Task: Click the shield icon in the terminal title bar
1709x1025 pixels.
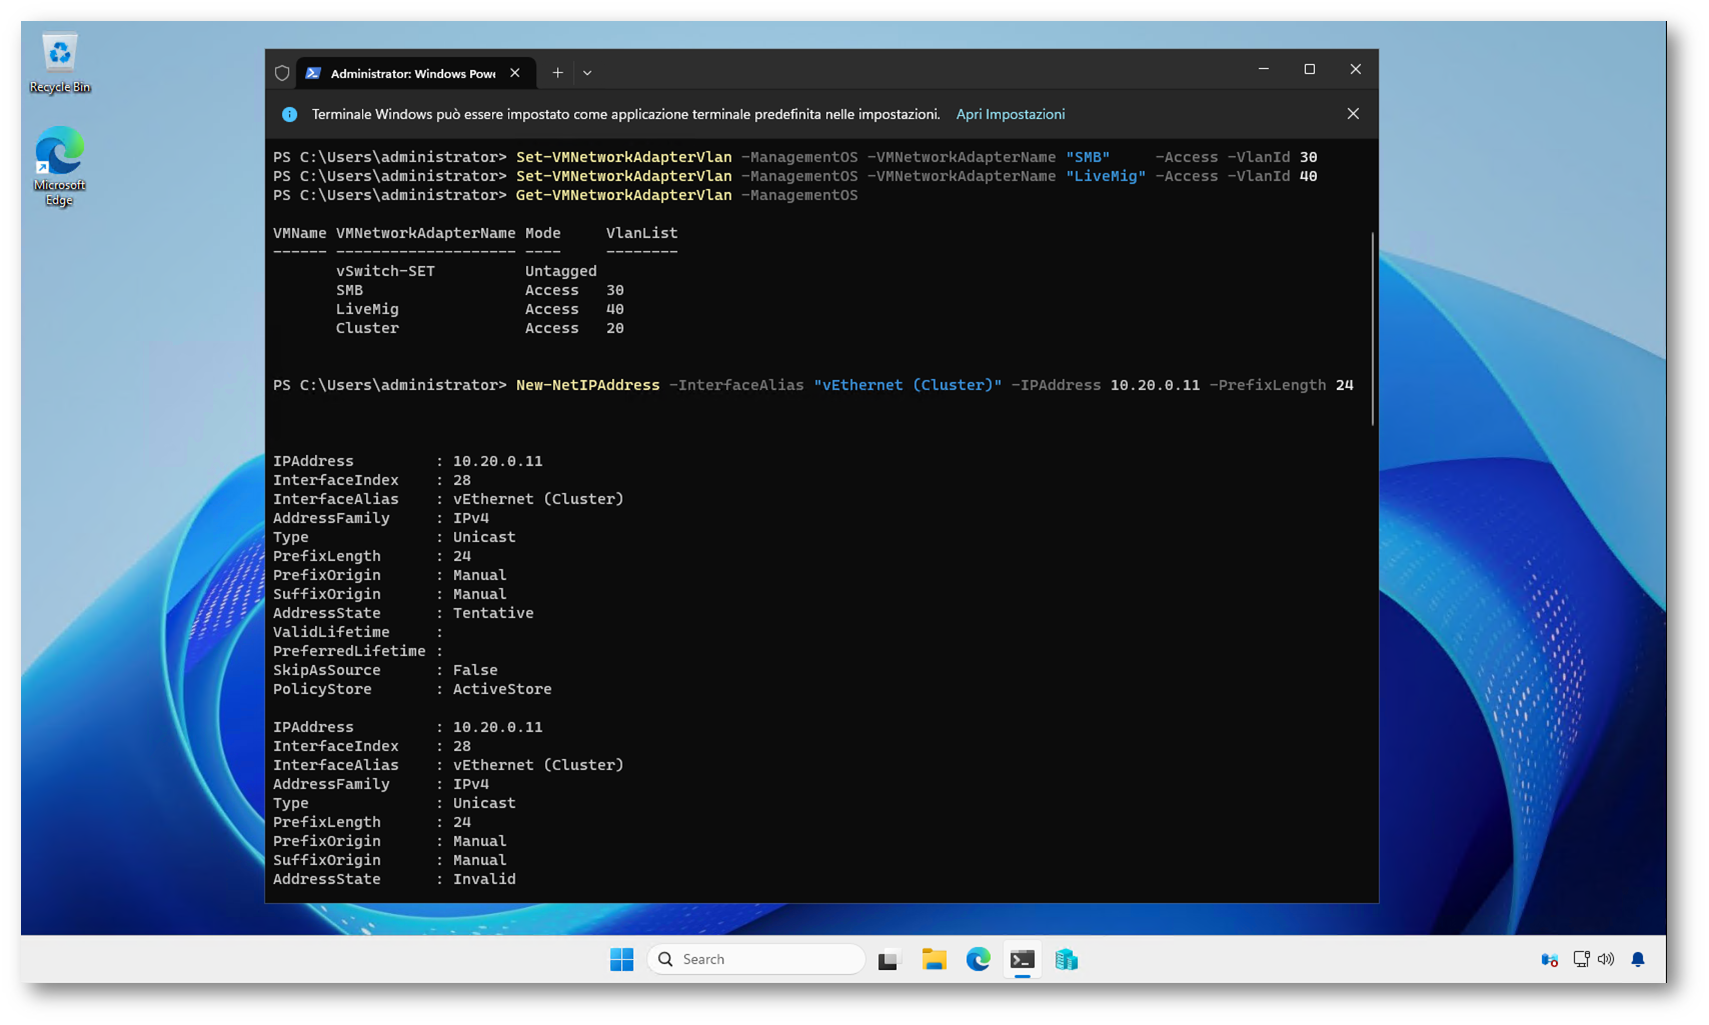Action: click(282, 73)
